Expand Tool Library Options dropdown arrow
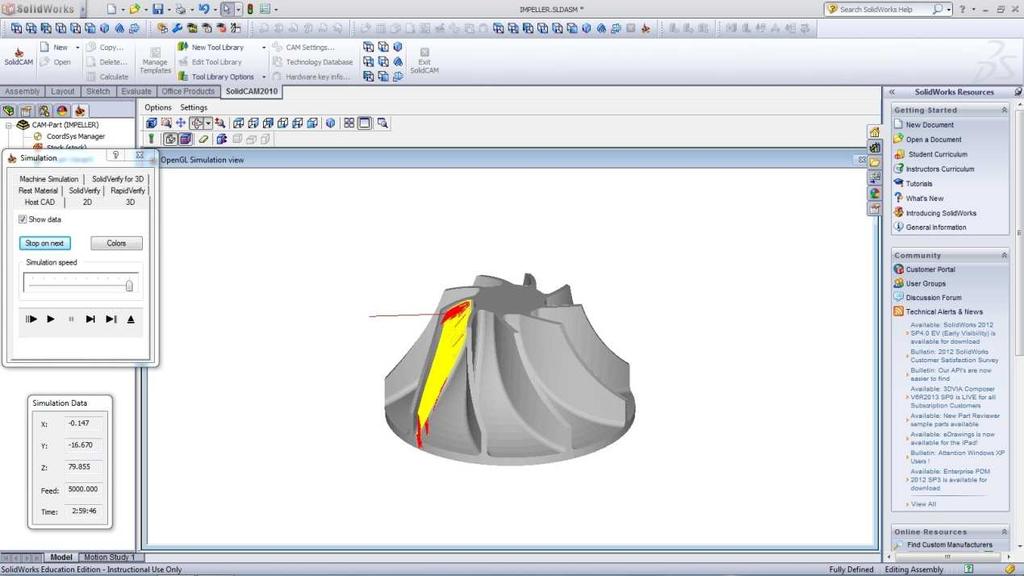Image resolution: width=1024 pixels, height=576 pixels. [264, 77]
